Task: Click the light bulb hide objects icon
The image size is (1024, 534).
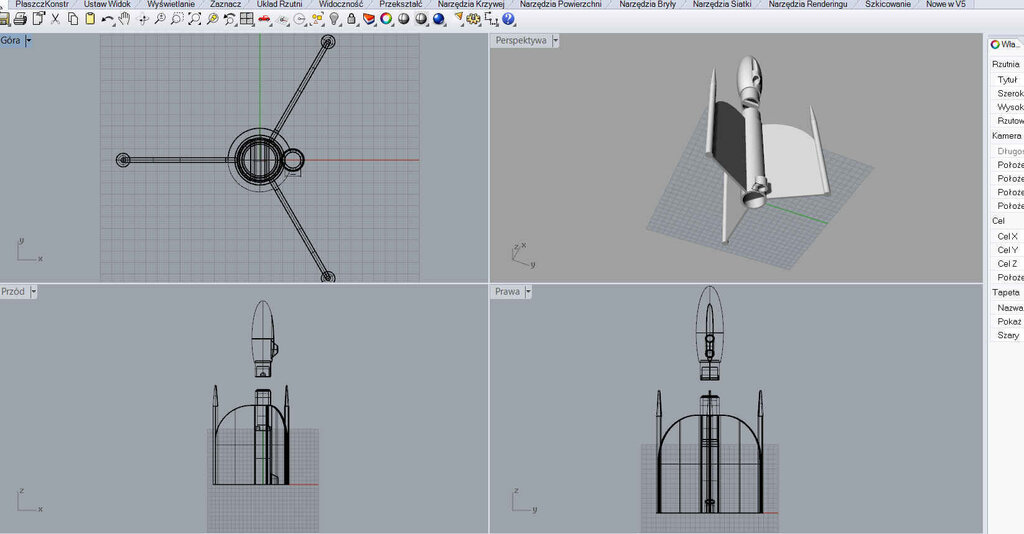Action: [x=334, y=19]
